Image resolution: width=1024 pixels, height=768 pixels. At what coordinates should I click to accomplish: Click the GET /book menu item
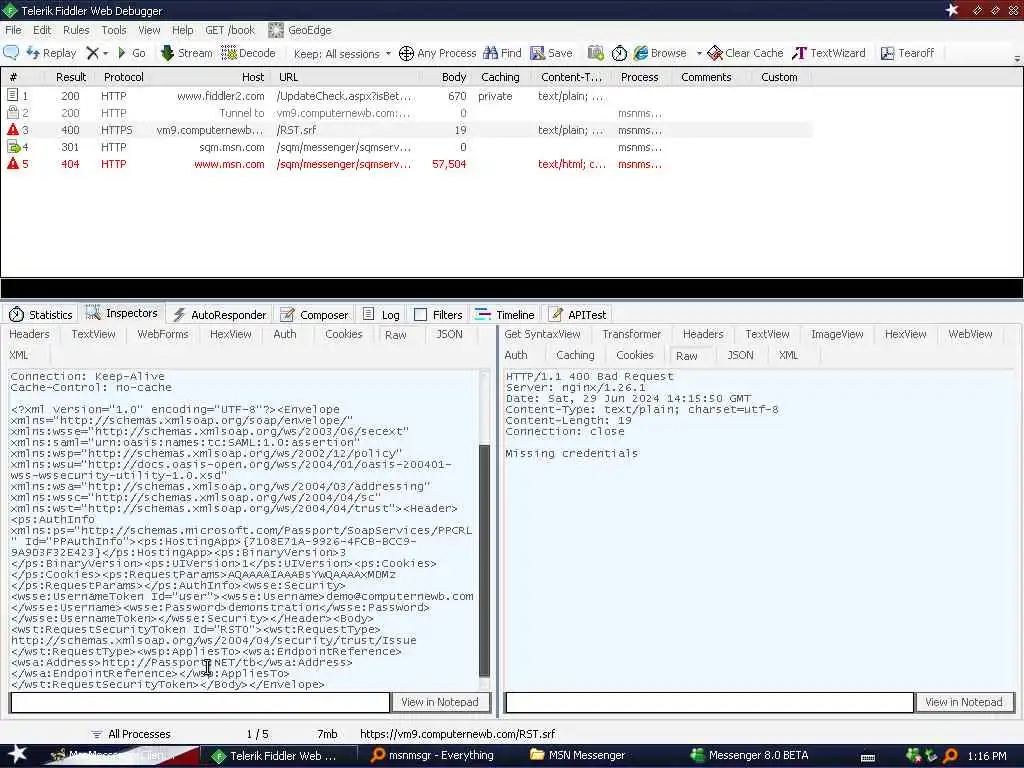pyautogui.click(x=230, y=30)
